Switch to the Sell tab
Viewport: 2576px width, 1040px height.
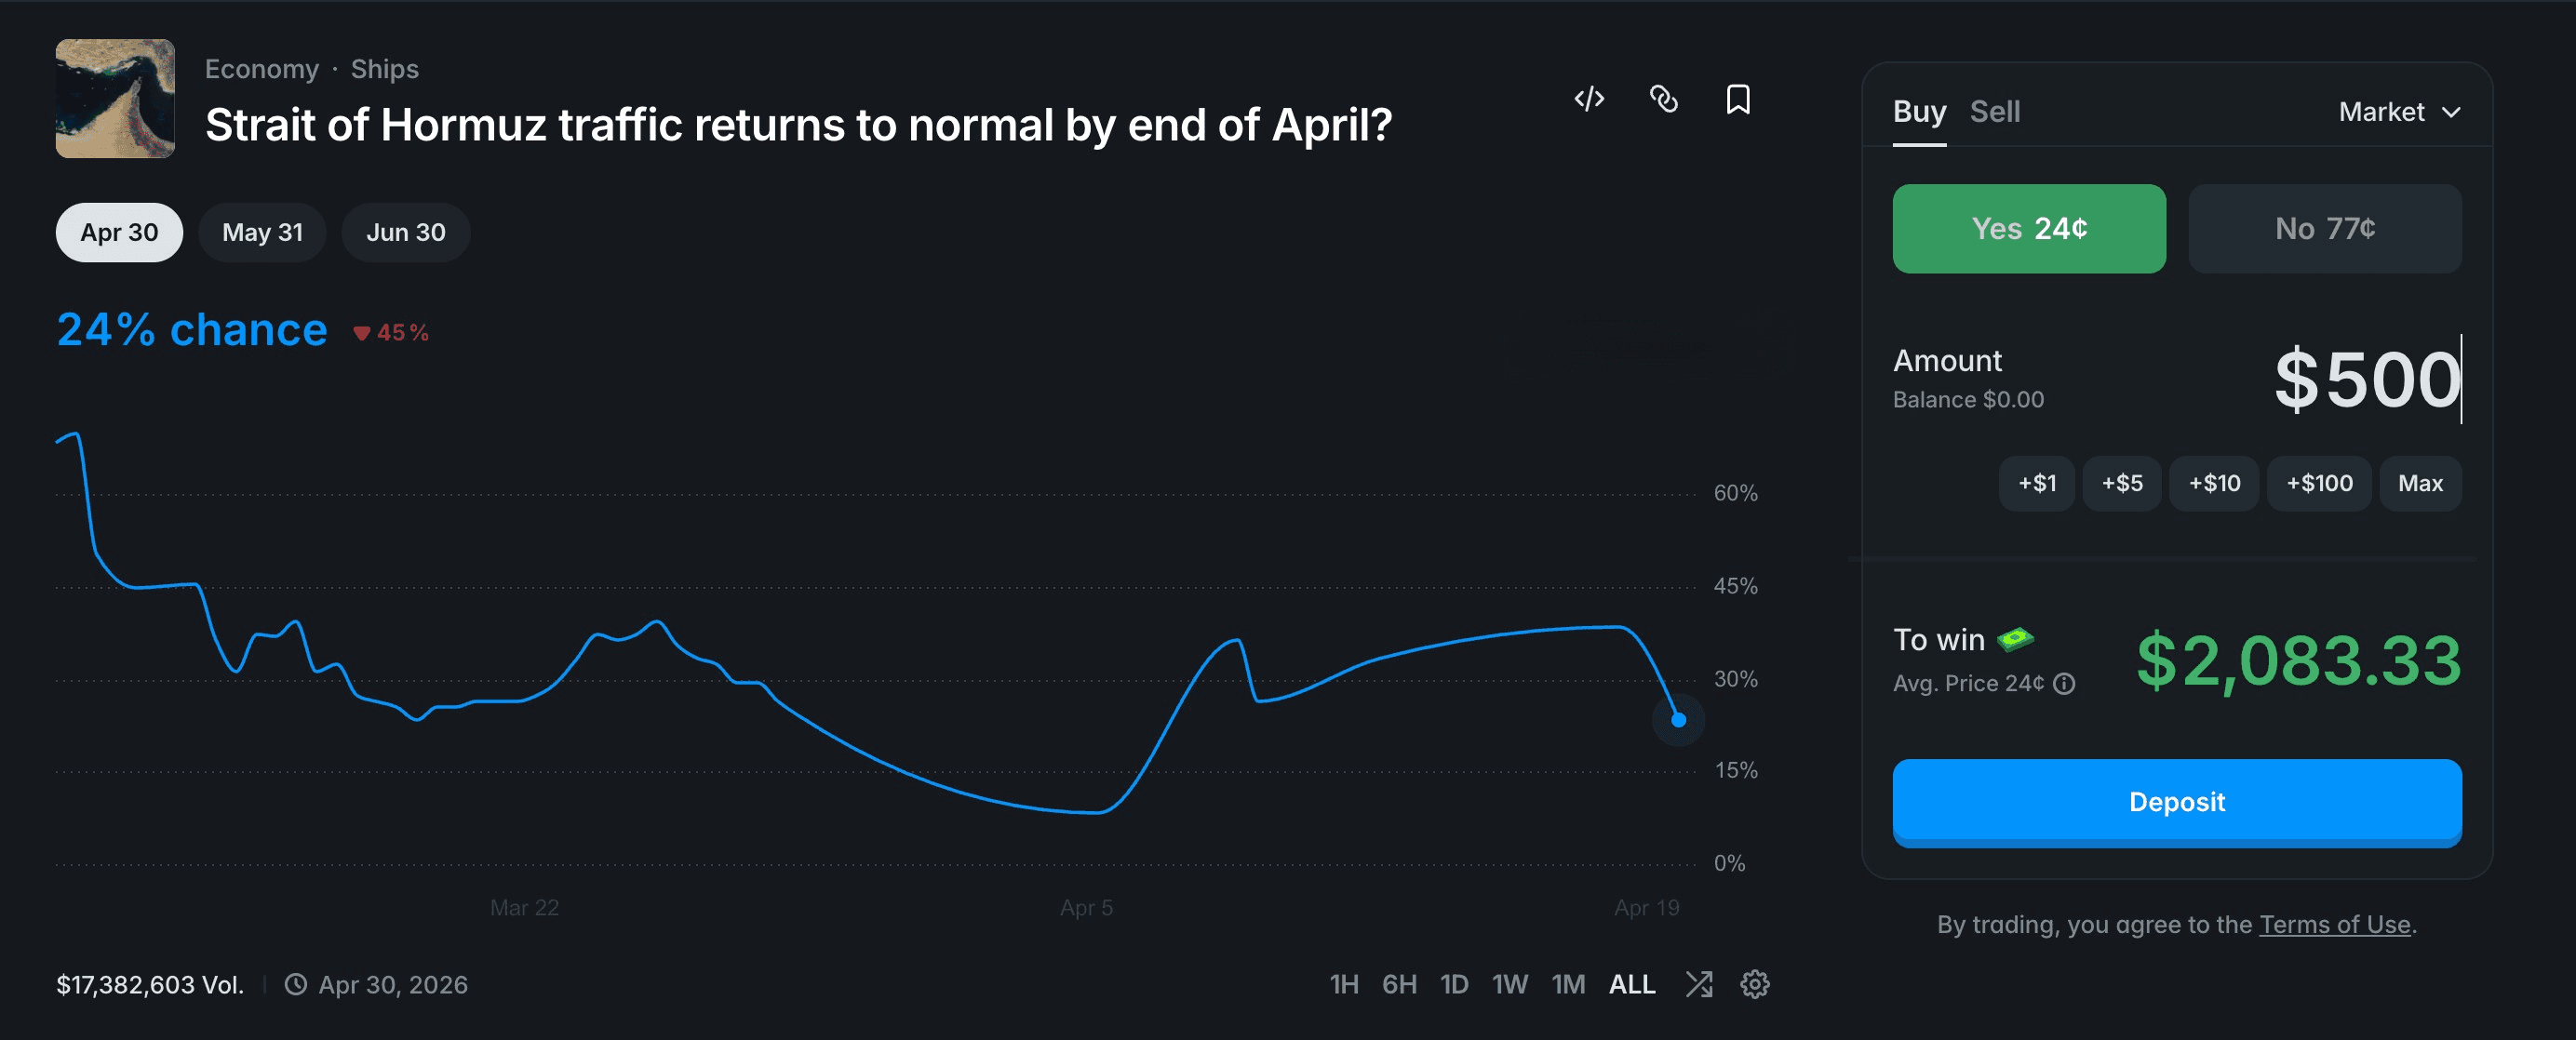[x=1995, y=112]
